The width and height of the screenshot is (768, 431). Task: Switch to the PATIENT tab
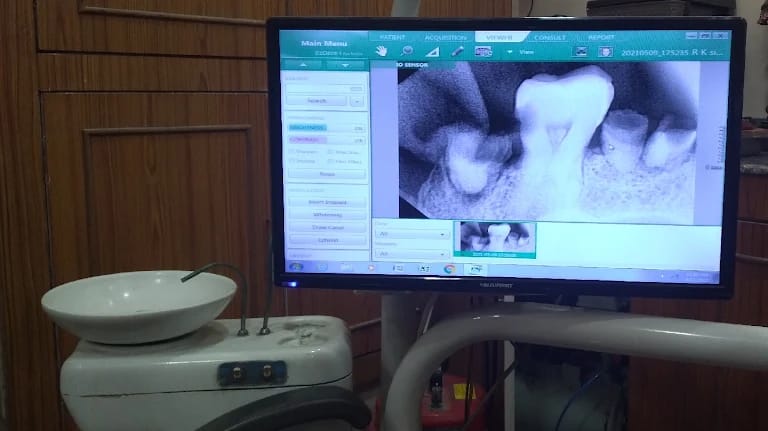click(x=392, y=37)
